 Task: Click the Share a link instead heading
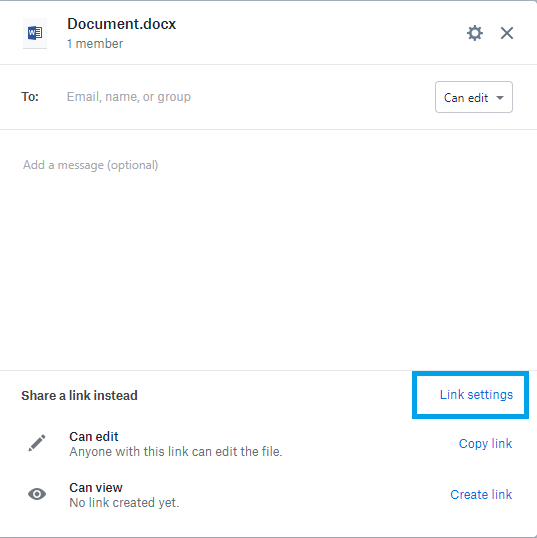click(79, 396)
